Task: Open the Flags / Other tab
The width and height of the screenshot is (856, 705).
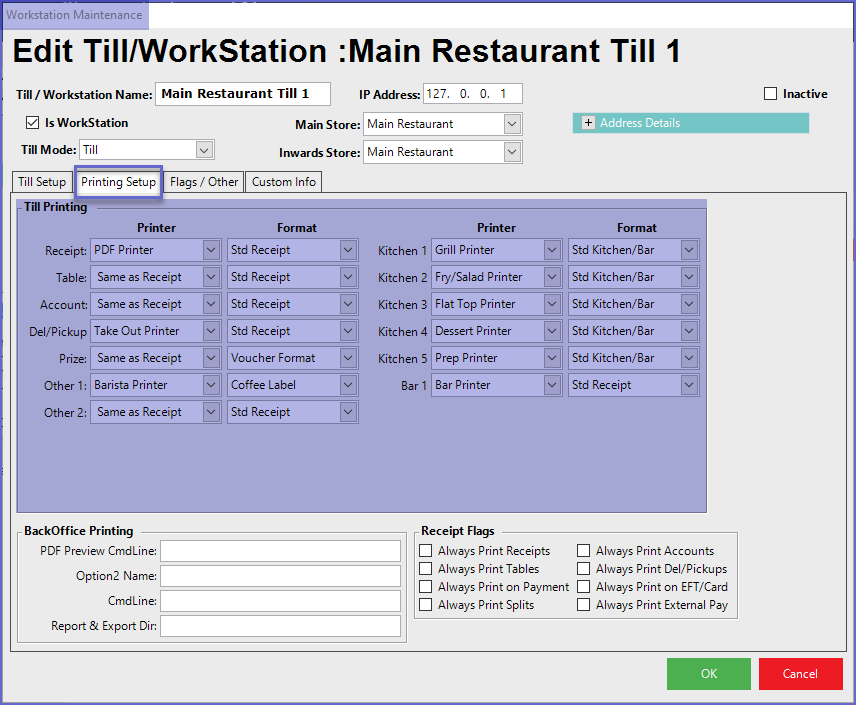Action: (204, 182)
